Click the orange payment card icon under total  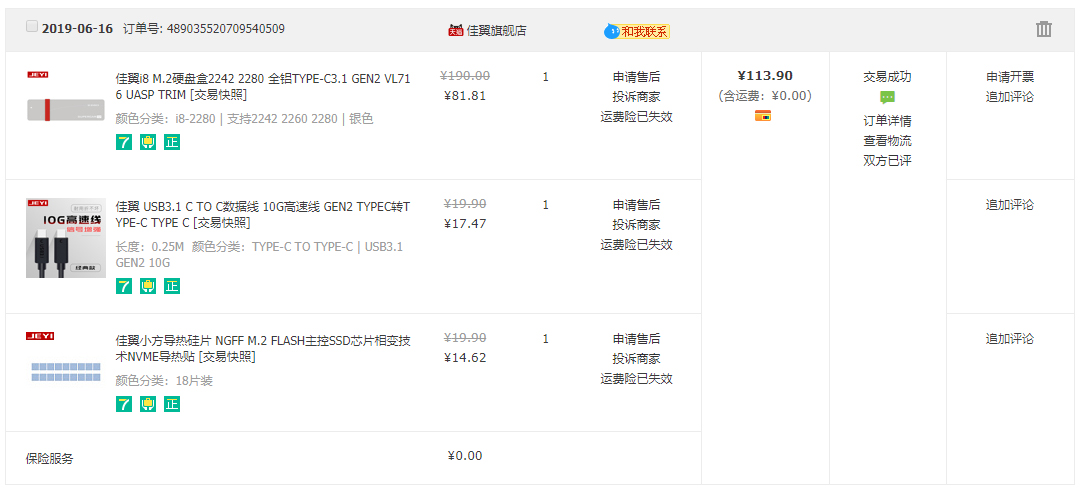point(763,116)
